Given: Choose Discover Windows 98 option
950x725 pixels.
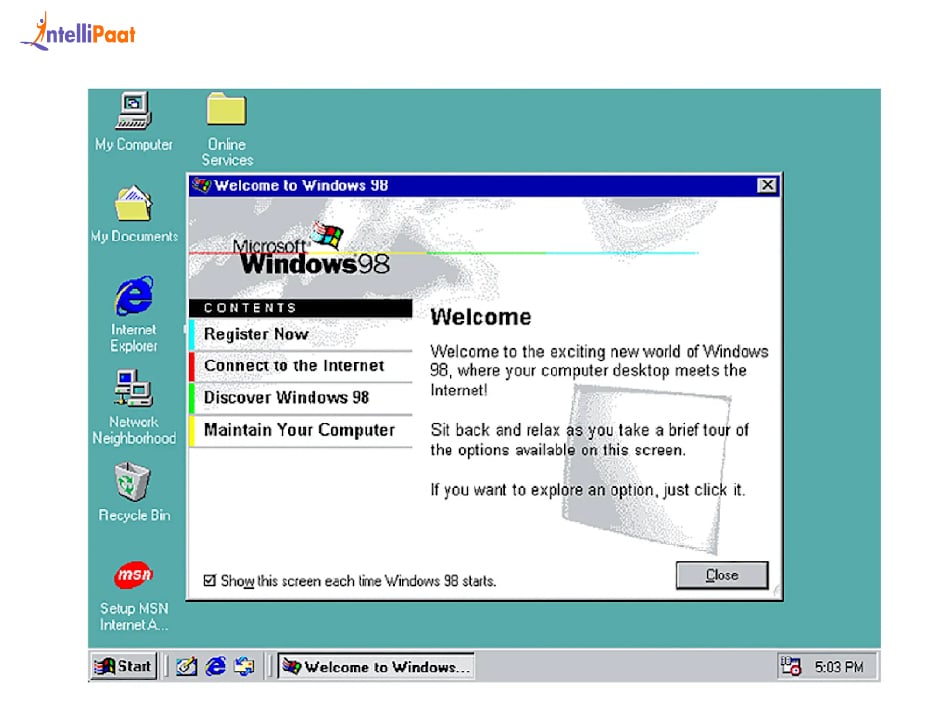Looking at the screenshot, I should (x=301, y=398).
